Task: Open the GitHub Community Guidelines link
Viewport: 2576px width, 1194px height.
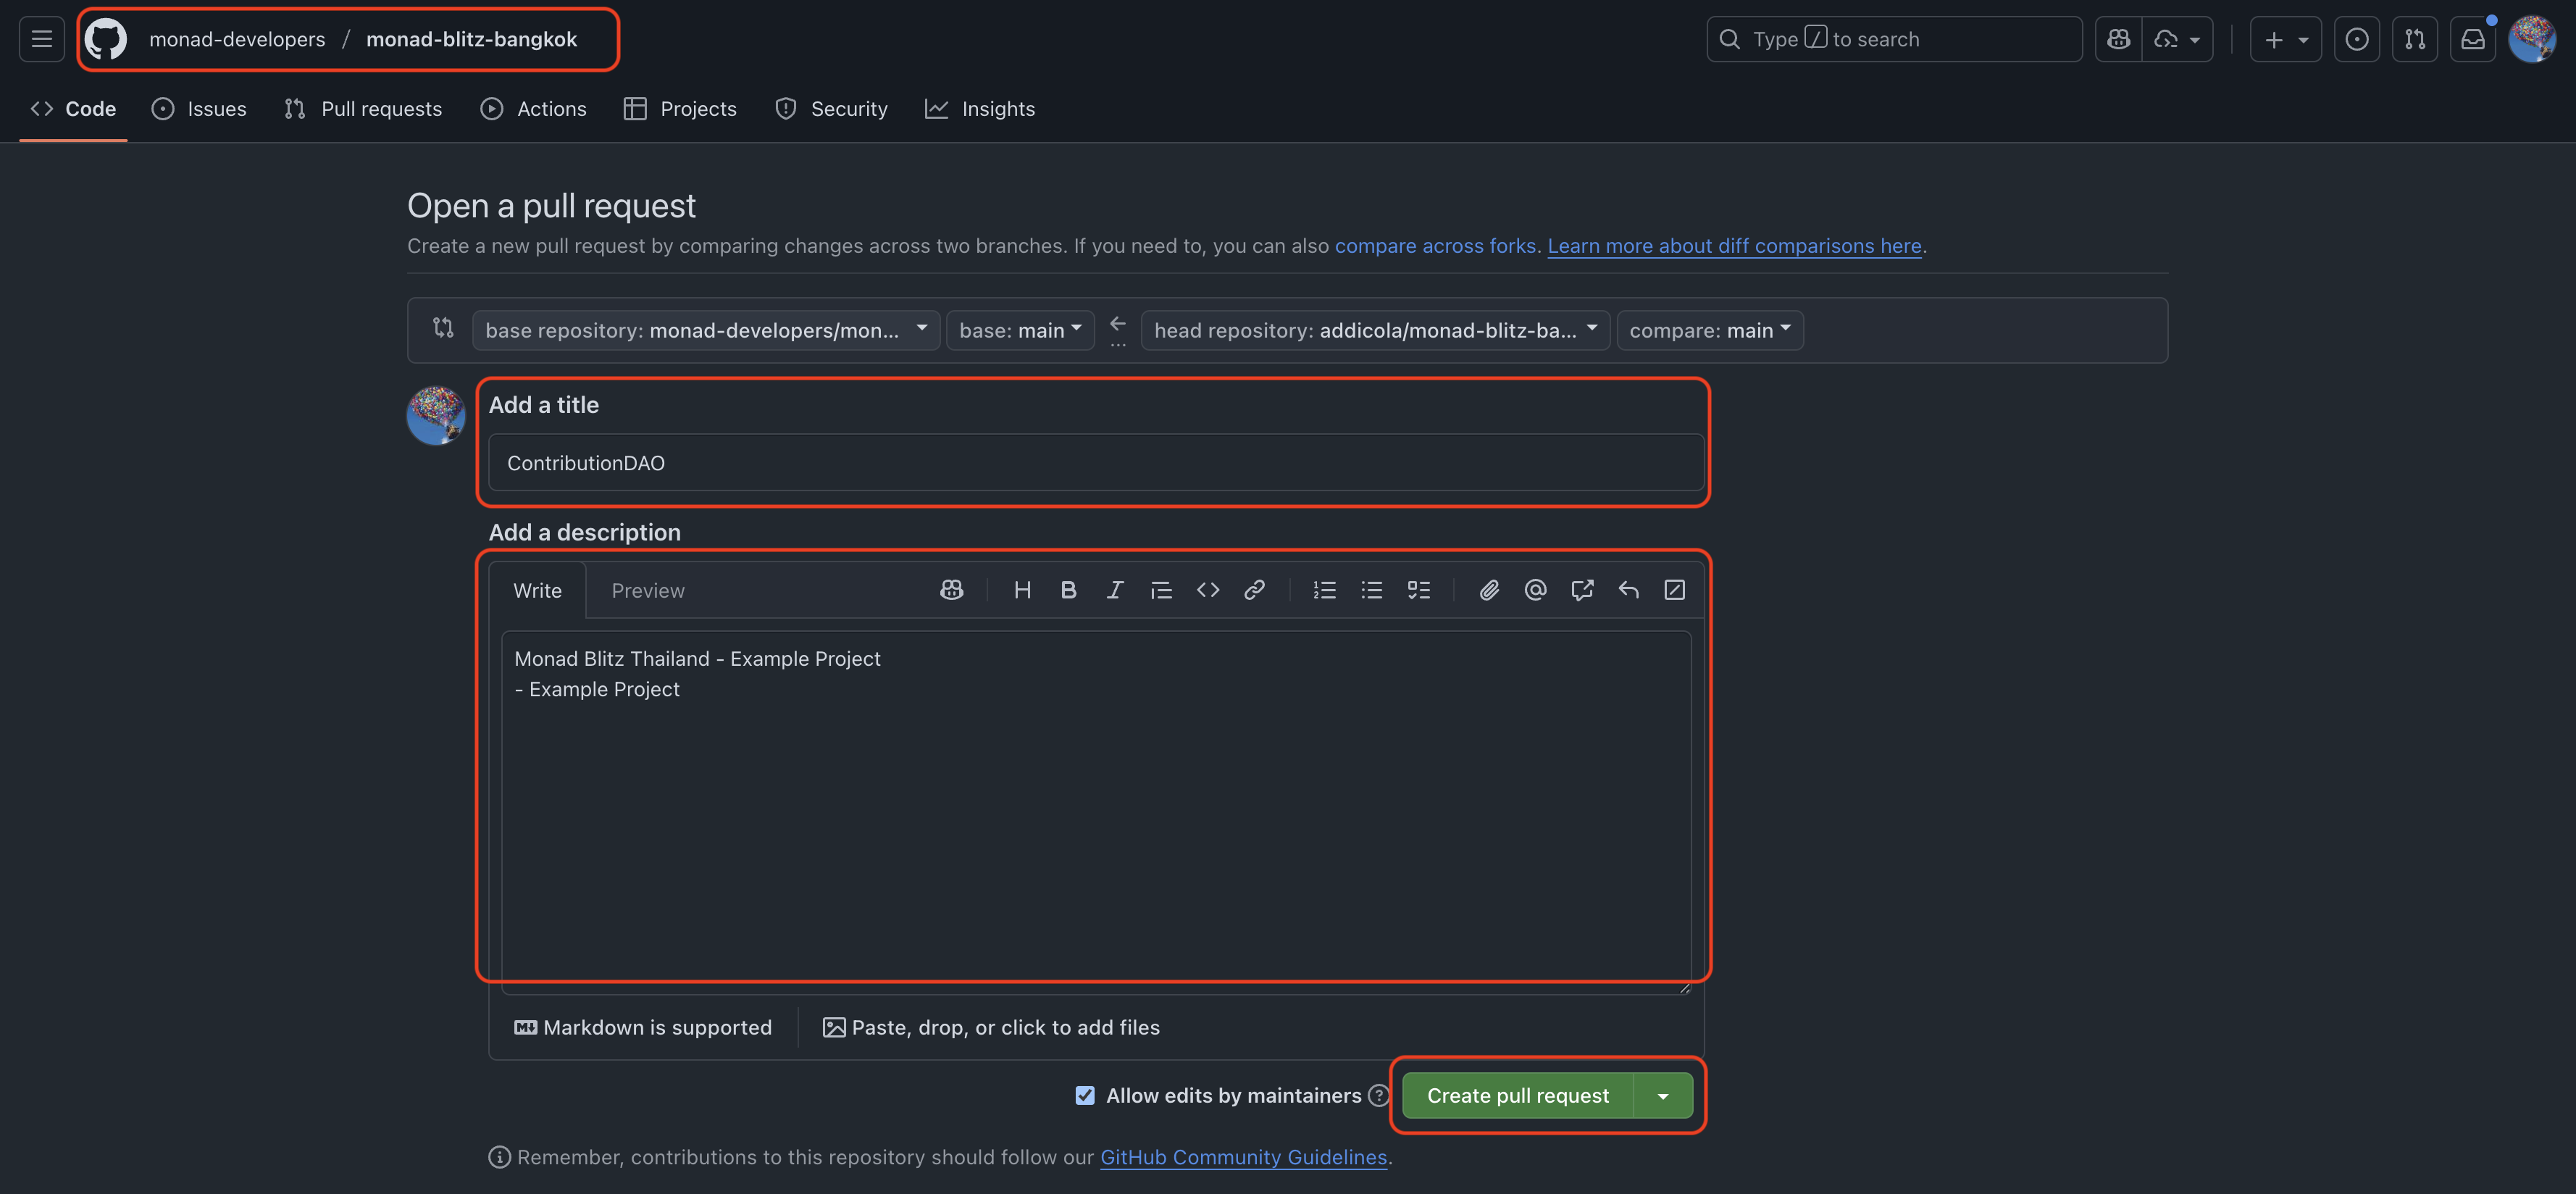Action: point(1243,1157)
